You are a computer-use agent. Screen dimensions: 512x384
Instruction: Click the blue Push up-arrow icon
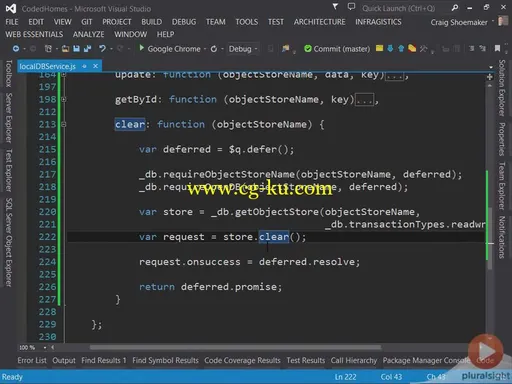pyautogui.click(x=401, y=49)
